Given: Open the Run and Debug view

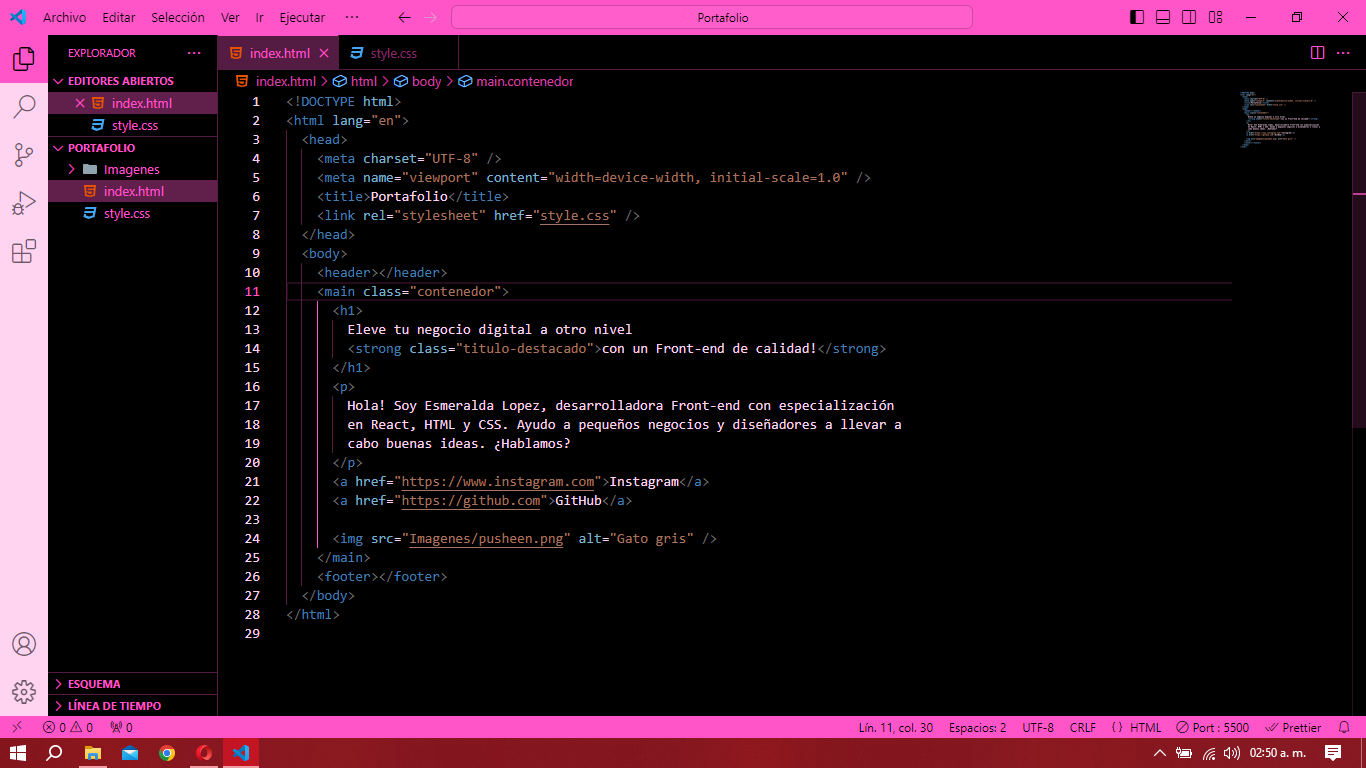Looking at the screenshot, I should tap(24, 203).
